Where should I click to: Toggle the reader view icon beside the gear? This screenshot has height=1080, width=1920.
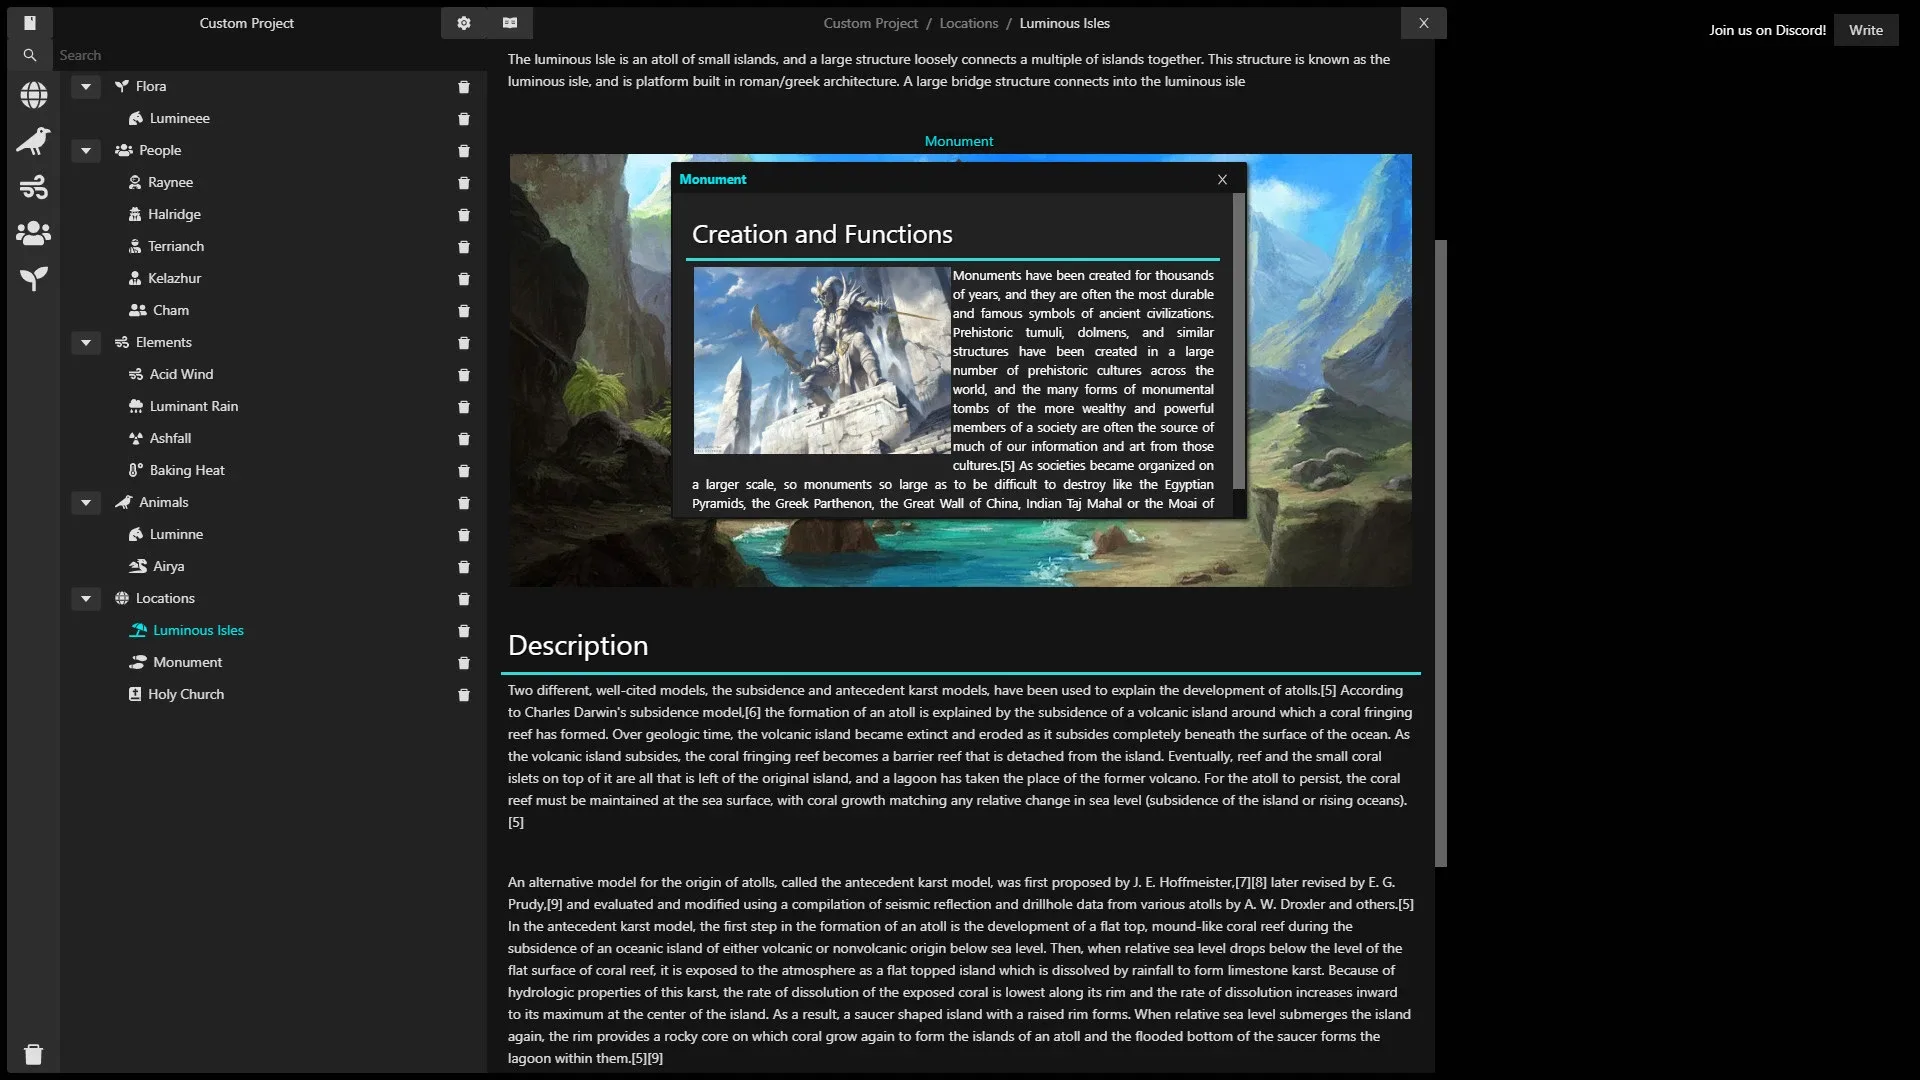tap(510, 23)
